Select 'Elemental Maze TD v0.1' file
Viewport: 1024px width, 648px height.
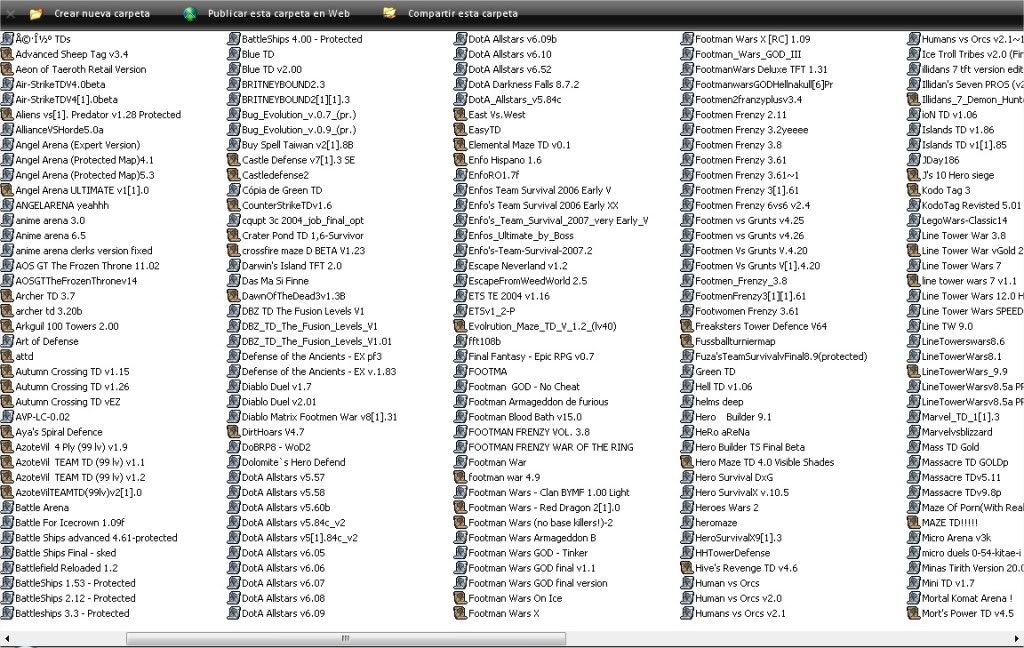tap(519, 145)
